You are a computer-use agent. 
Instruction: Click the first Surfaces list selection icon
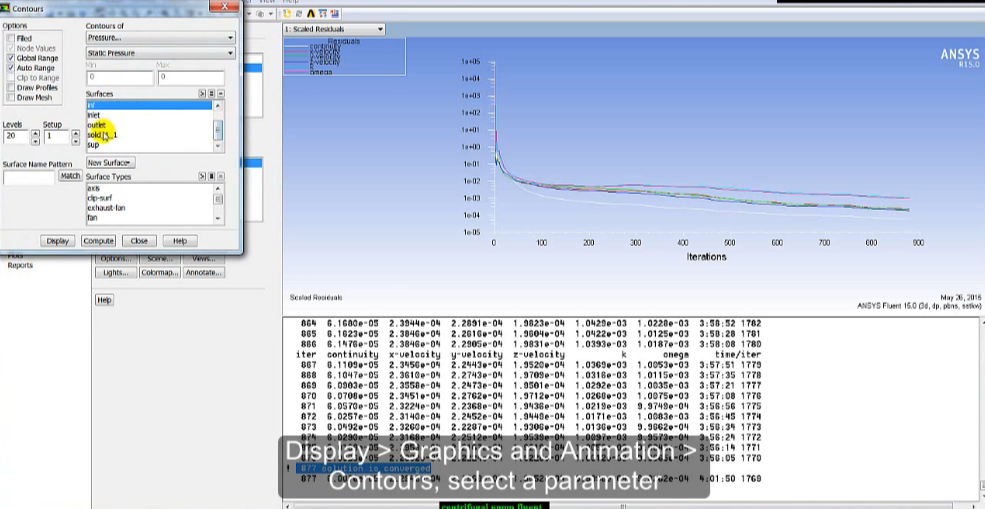click(x=202, y=94)
